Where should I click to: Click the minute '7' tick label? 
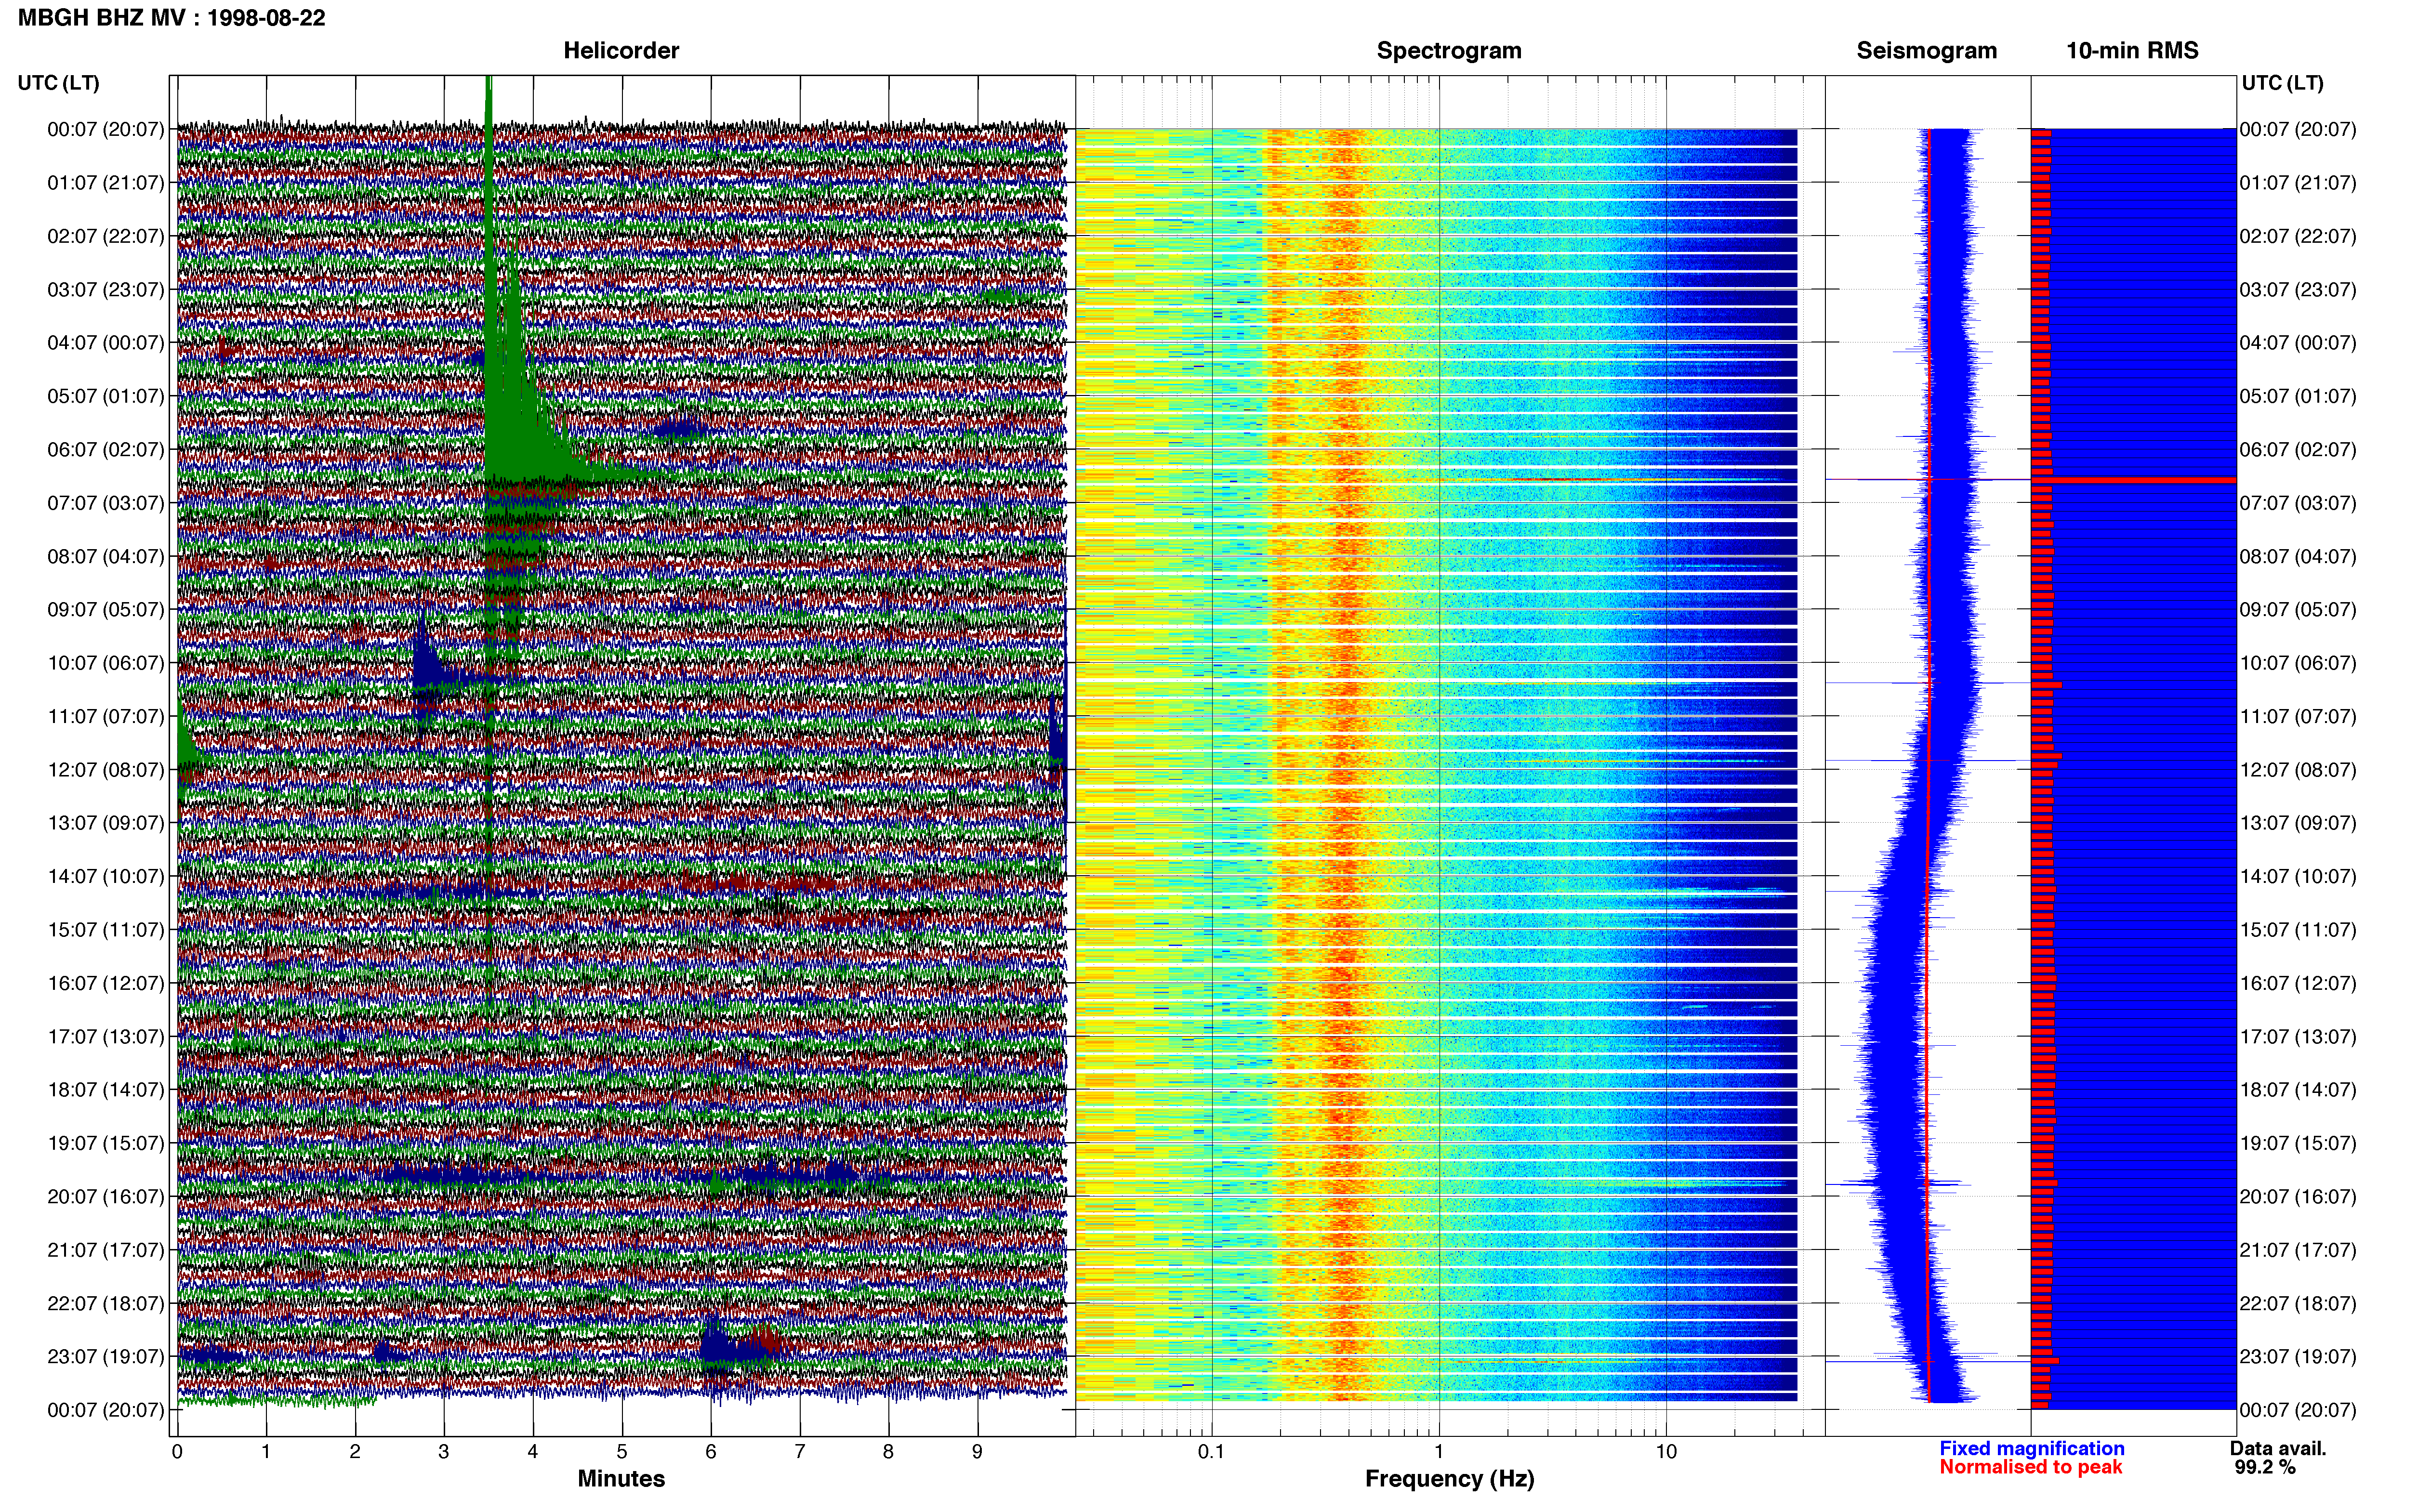(800, 1452)
